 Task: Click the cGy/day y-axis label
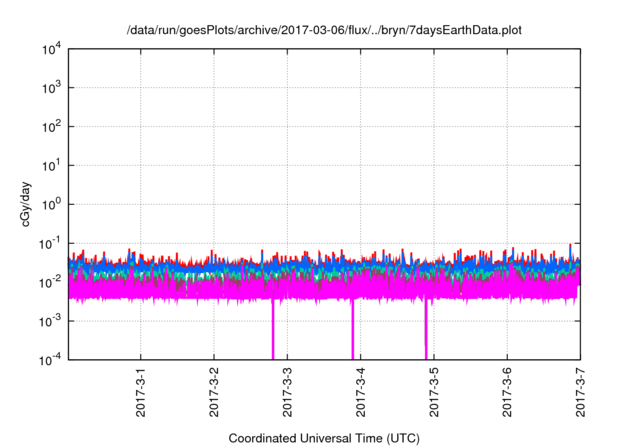click(25, 204)
